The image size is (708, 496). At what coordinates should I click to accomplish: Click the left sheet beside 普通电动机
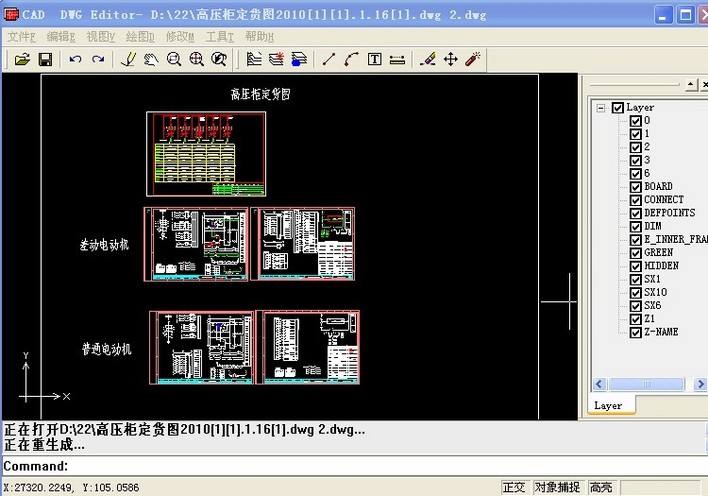pos(202,347)
